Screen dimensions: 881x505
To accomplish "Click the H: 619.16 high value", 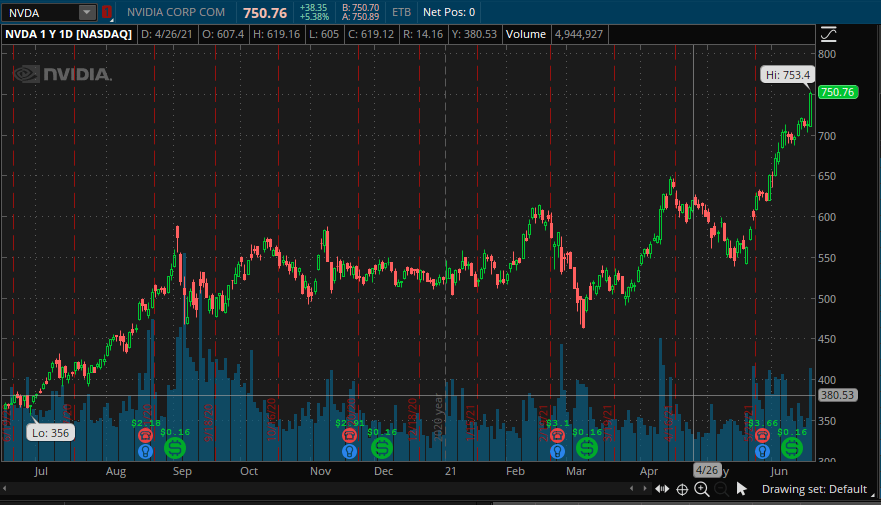I will click(276, 34).
